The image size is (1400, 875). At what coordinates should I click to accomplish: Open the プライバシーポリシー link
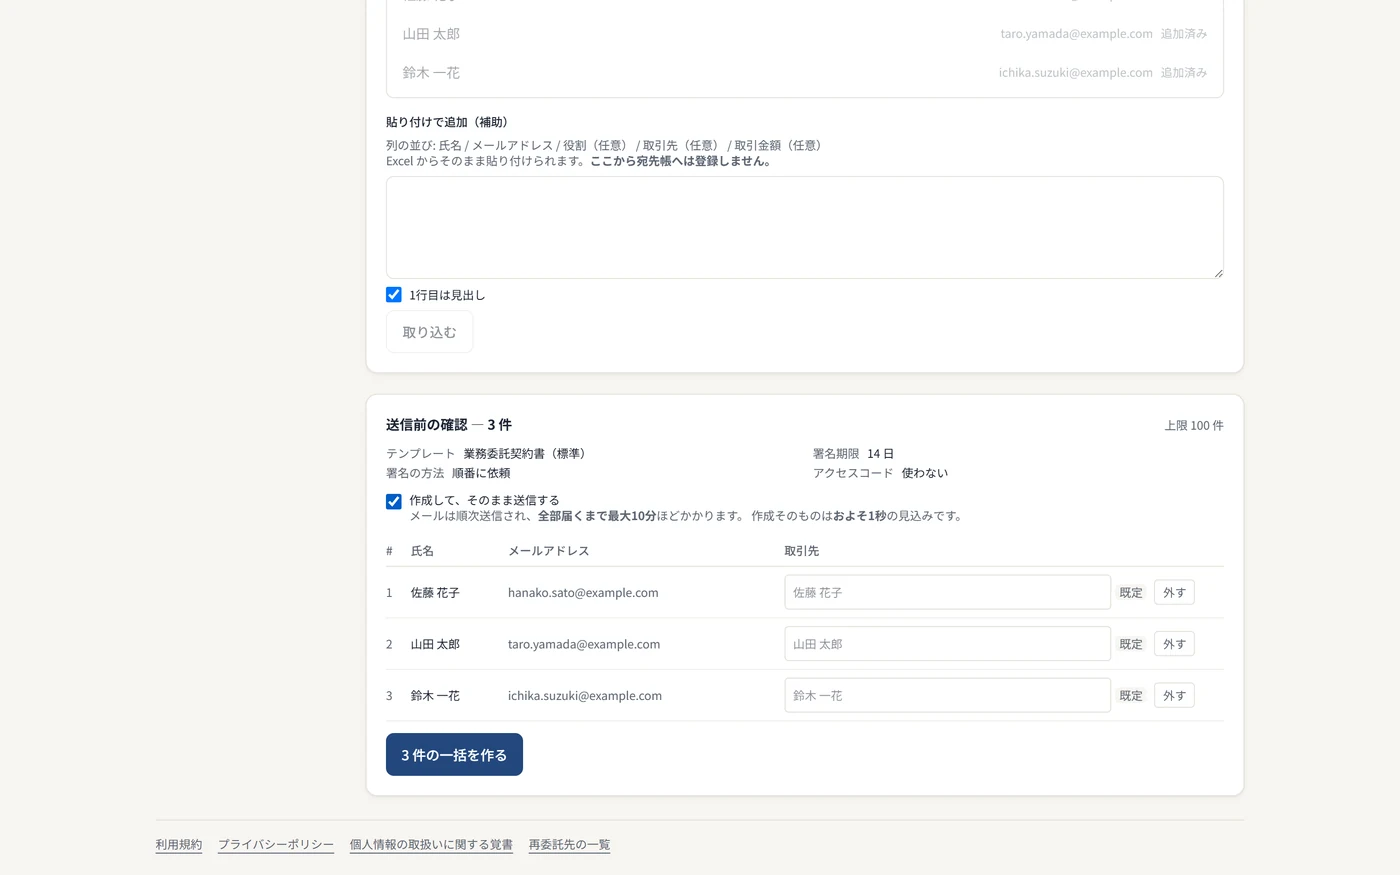tap(276, 845)
